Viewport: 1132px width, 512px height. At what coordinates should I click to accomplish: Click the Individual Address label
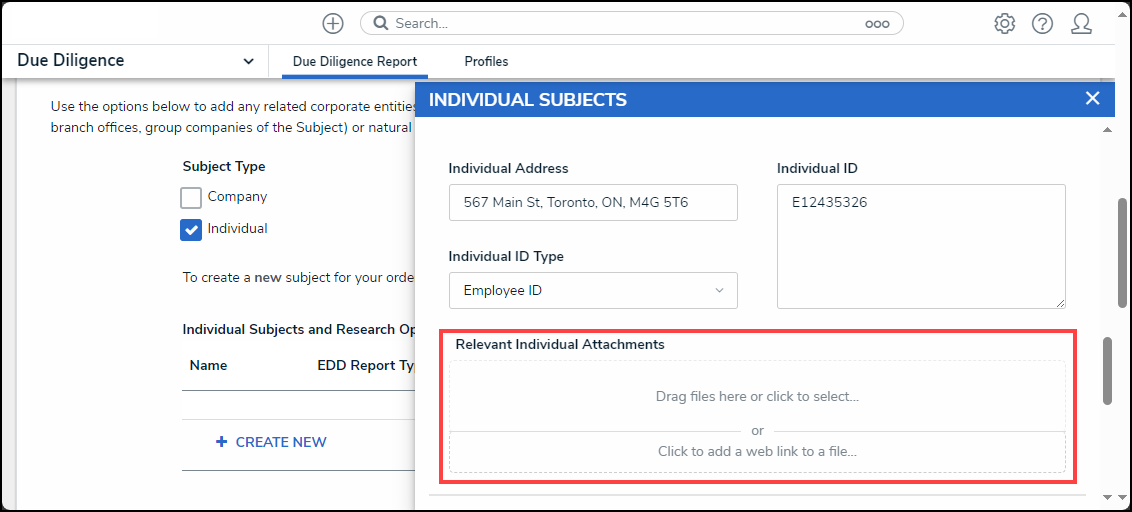pyautogui.click(x=508, y=168)
